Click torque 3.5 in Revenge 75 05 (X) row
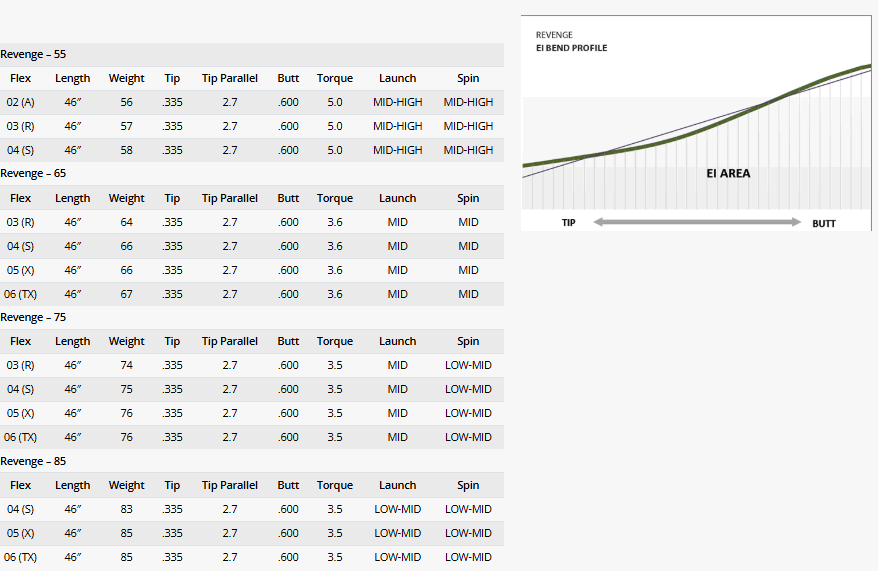 pos(335,414)
